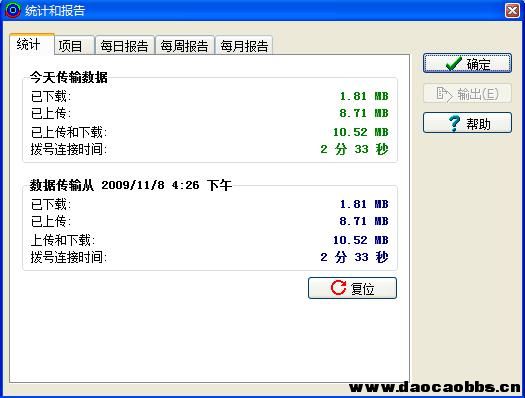The height and width of the screenshot is (398, 525).
Task: Close the 统计和报告 dialog window
Action: pos(512,10)
